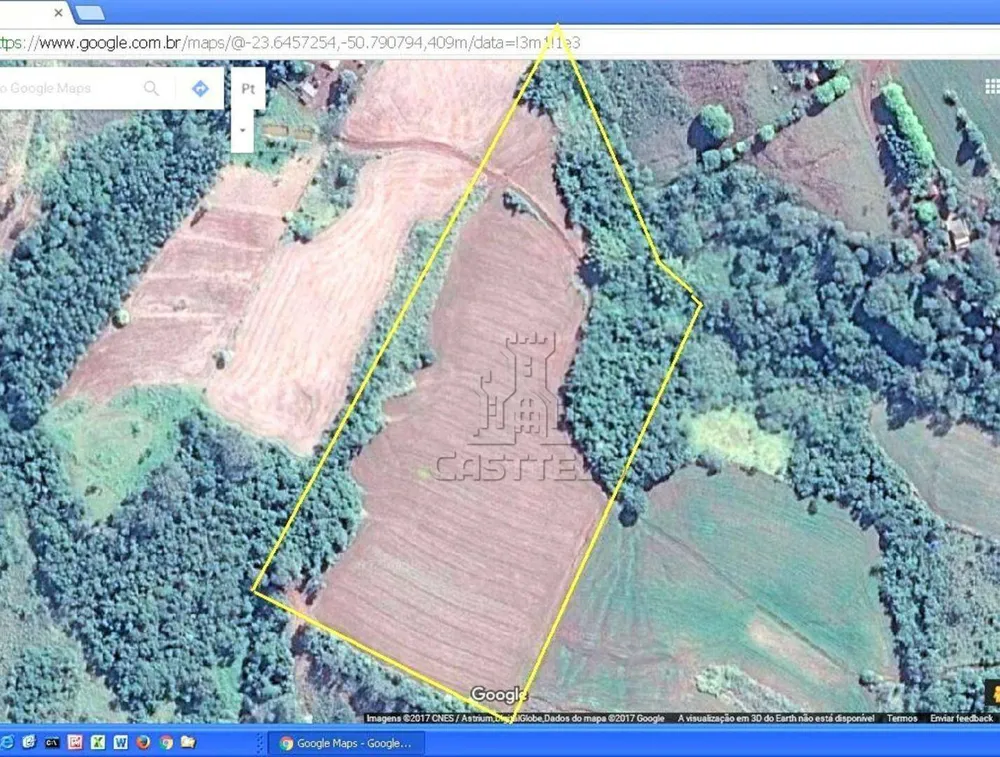The height and width of the screenshot is (757, 1000).
Task: Click the 3D Earth unavailable notice text
Action: 776,718
